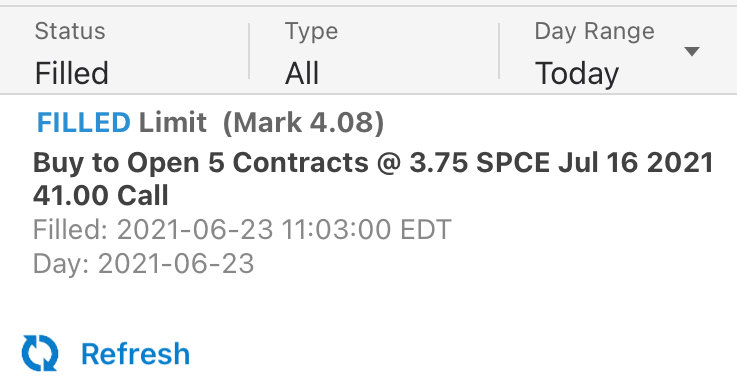737x384 pixels.
Task: Click the Today value under Day Range
Action: (577, 74)
